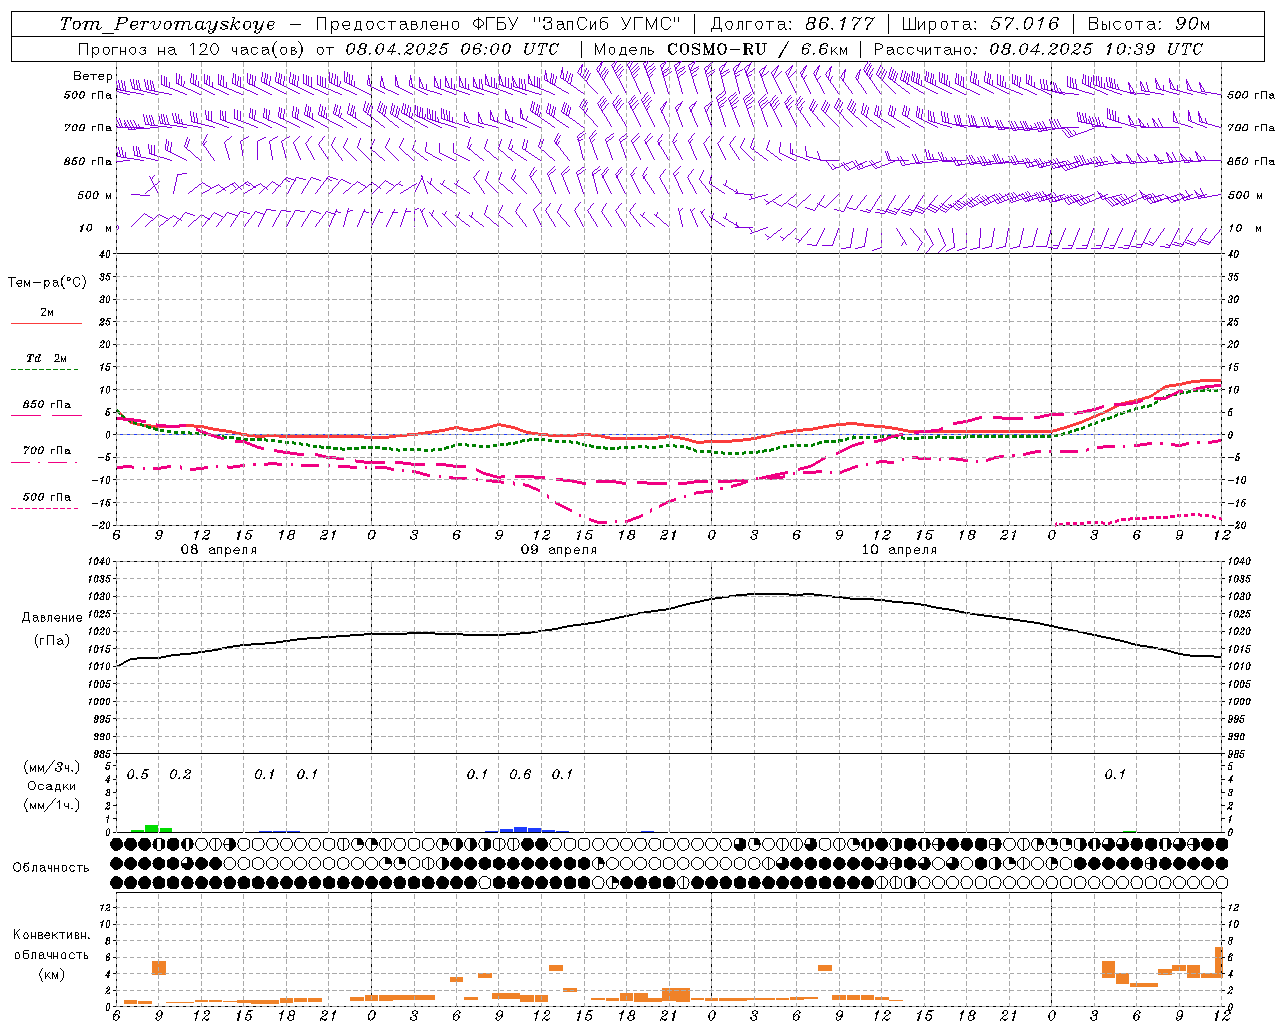
Task: Click the '0.6' precipitation amount value
Action: click(520, 775)
